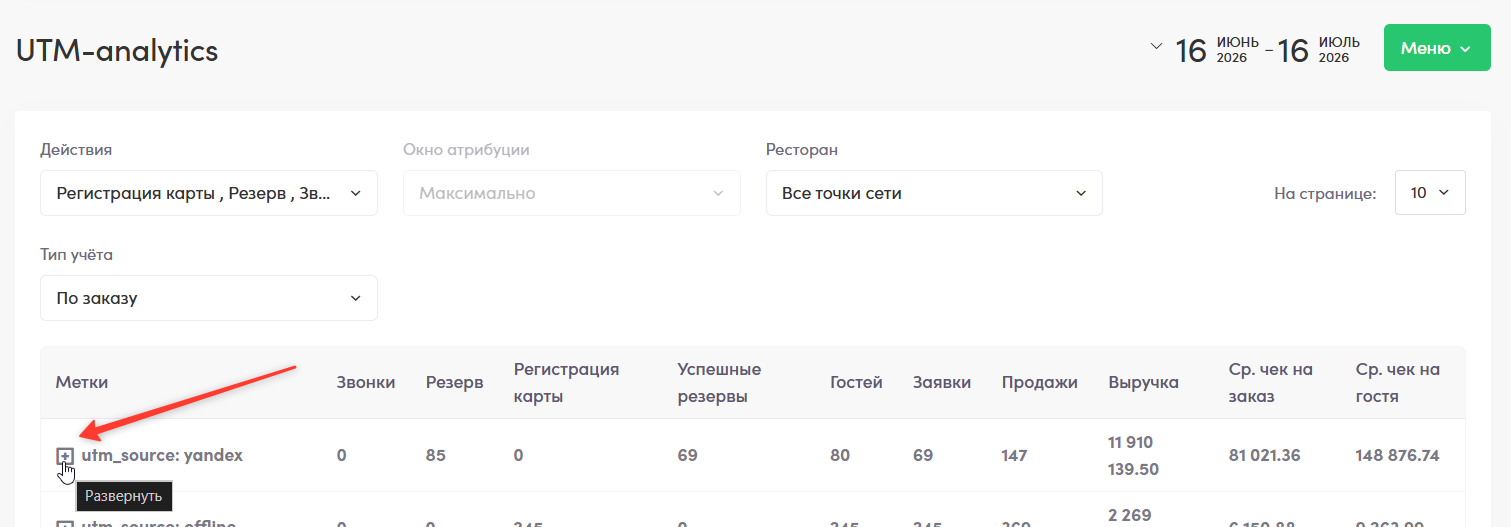The image size is (1511, 527).
Task: Open the disabled Окно атрибуции dropdown
Action: coord(572,193)
